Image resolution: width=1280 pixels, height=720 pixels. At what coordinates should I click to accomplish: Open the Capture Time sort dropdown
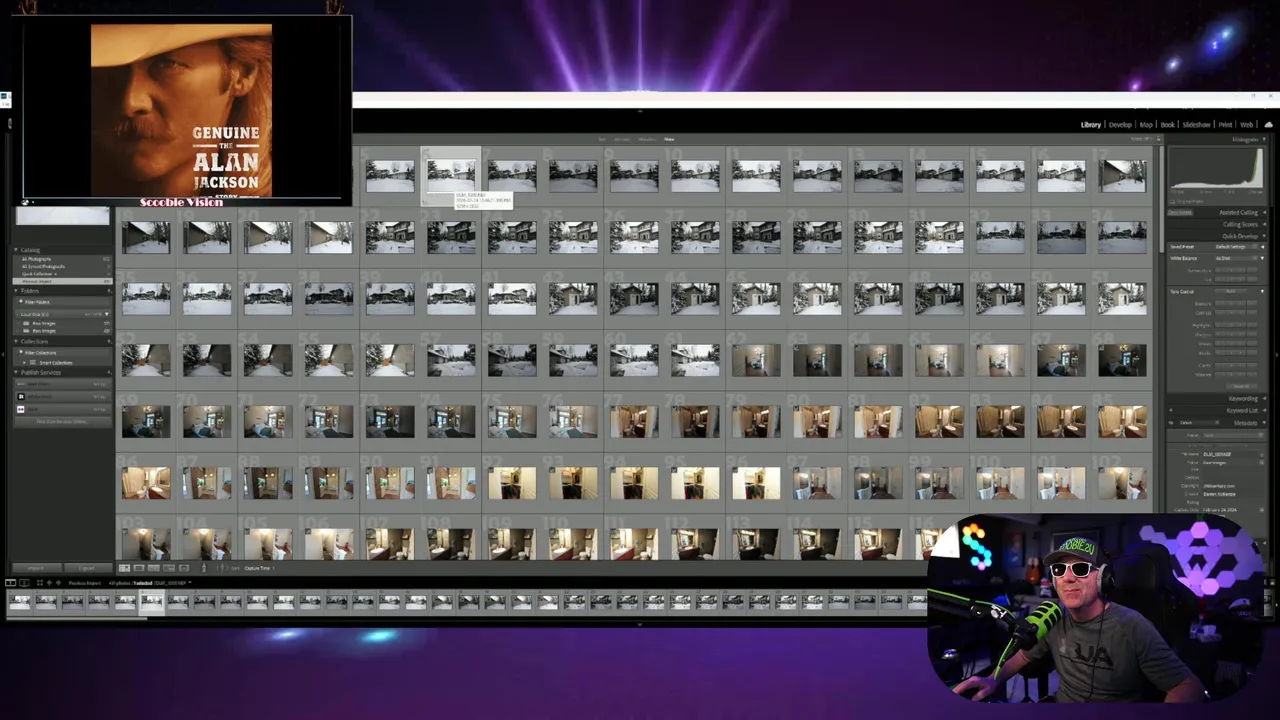pos(259,568)
